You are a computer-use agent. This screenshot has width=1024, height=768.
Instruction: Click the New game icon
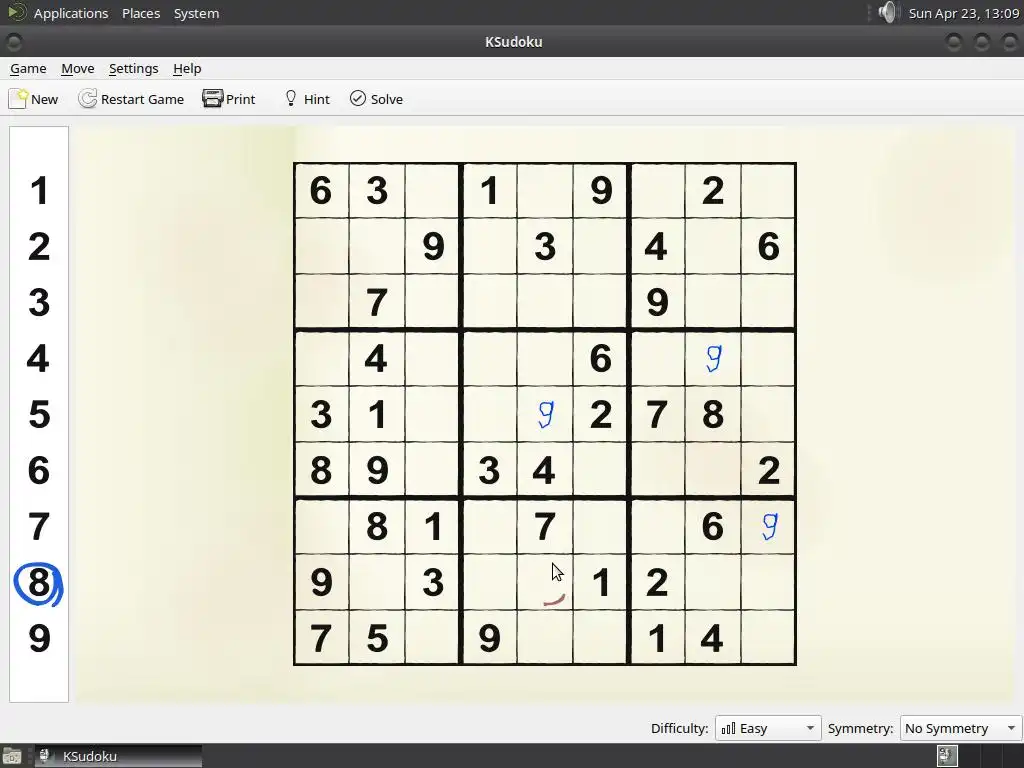18,99
